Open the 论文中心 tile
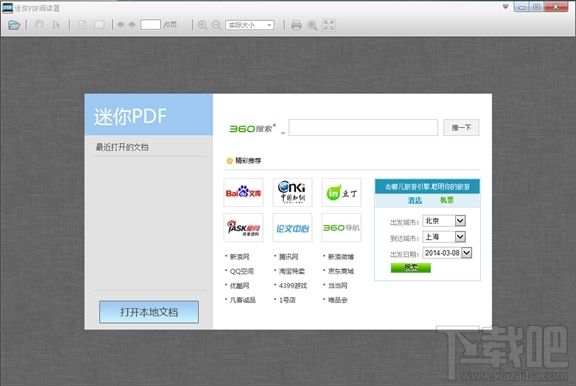 (x=292, y=228)
